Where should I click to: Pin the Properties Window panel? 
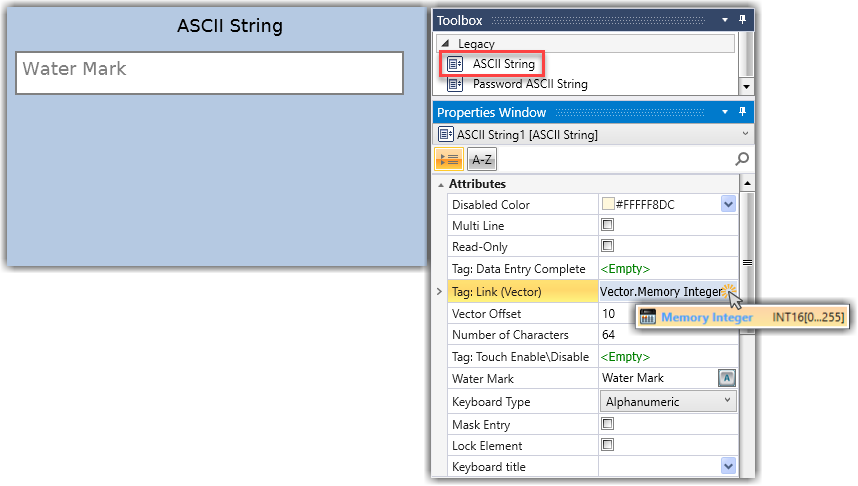pos(743,112)
